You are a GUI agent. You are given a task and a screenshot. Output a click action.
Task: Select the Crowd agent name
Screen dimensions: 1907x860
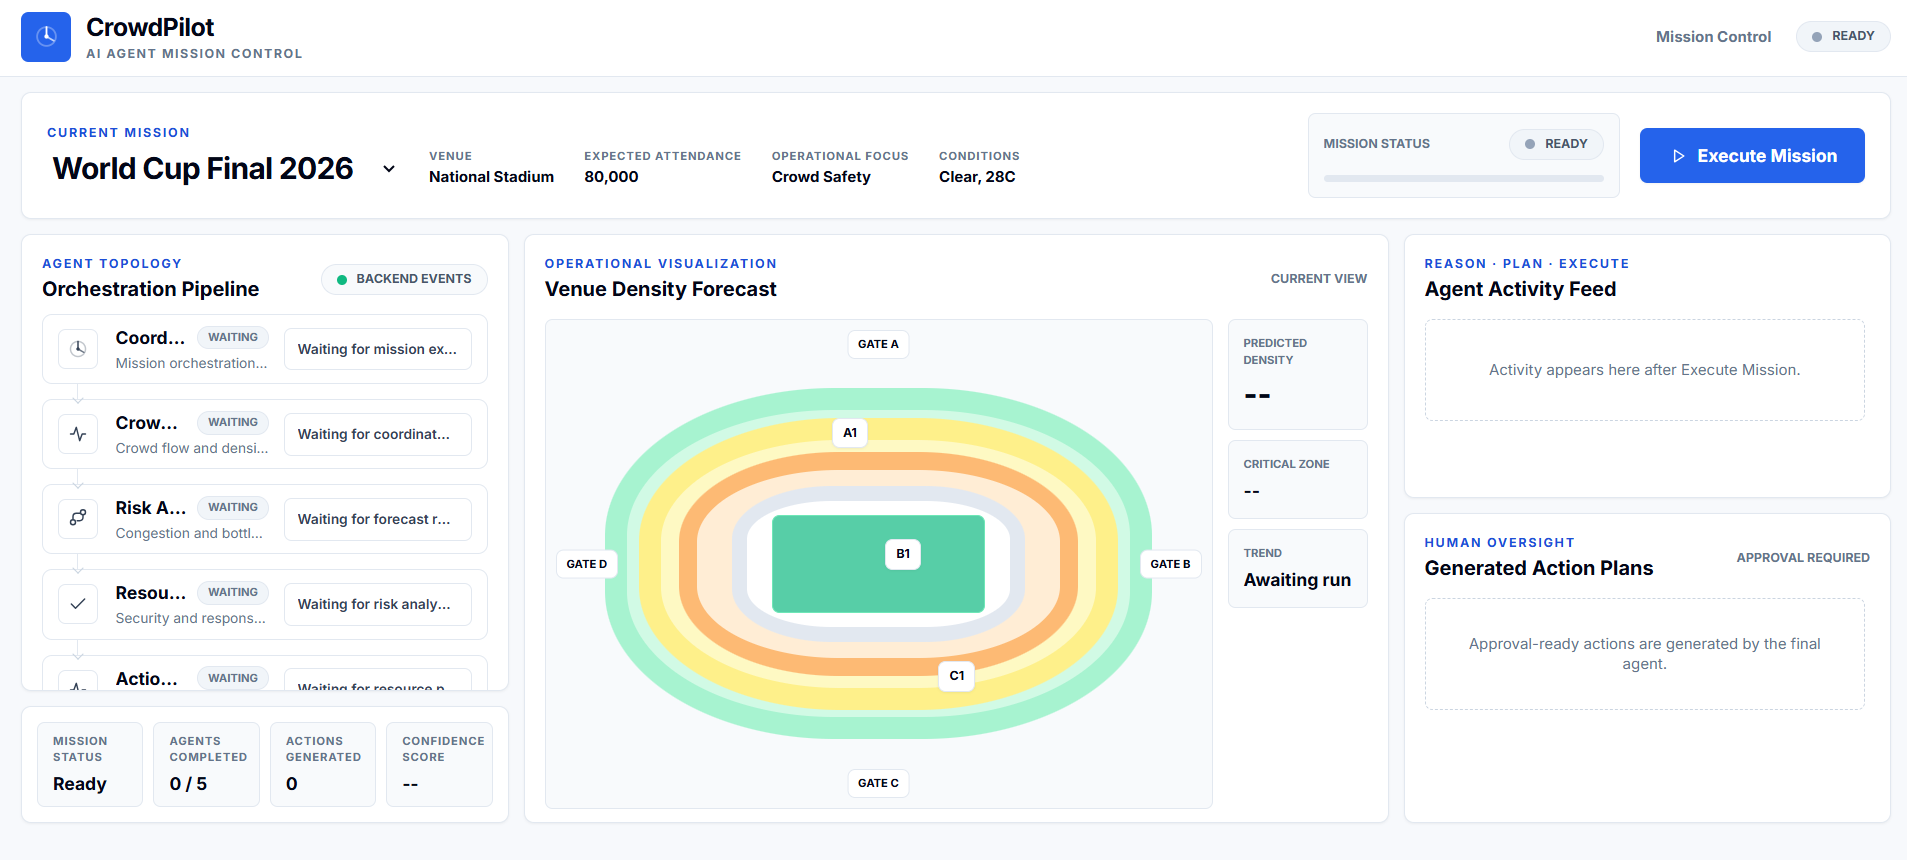point(146,423)
